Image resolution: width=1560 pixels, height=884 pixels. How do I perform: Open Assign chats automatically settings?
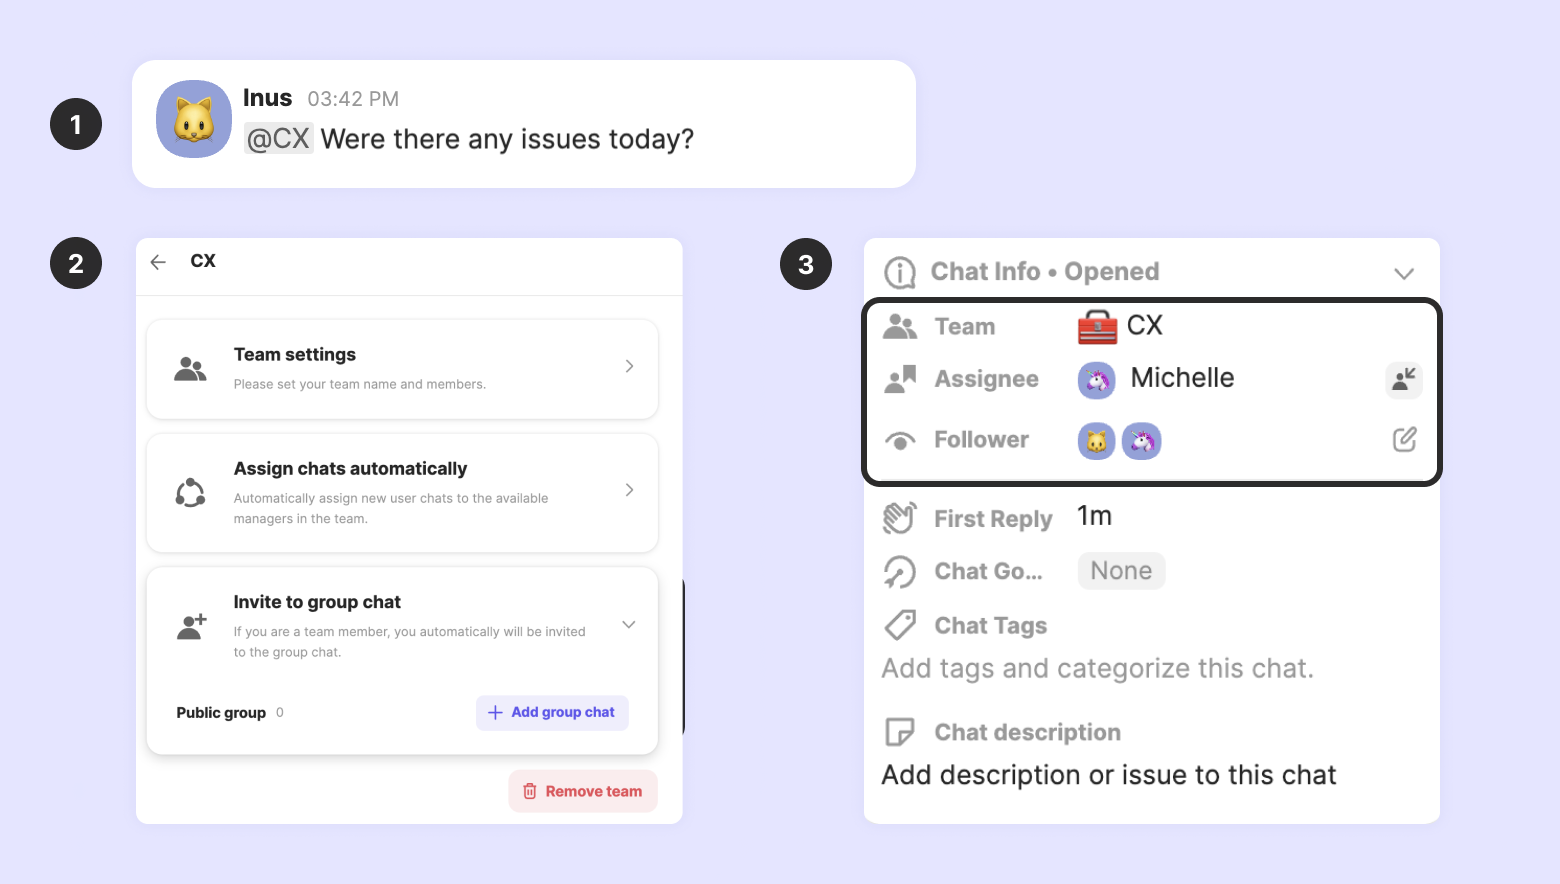(402, 493)
